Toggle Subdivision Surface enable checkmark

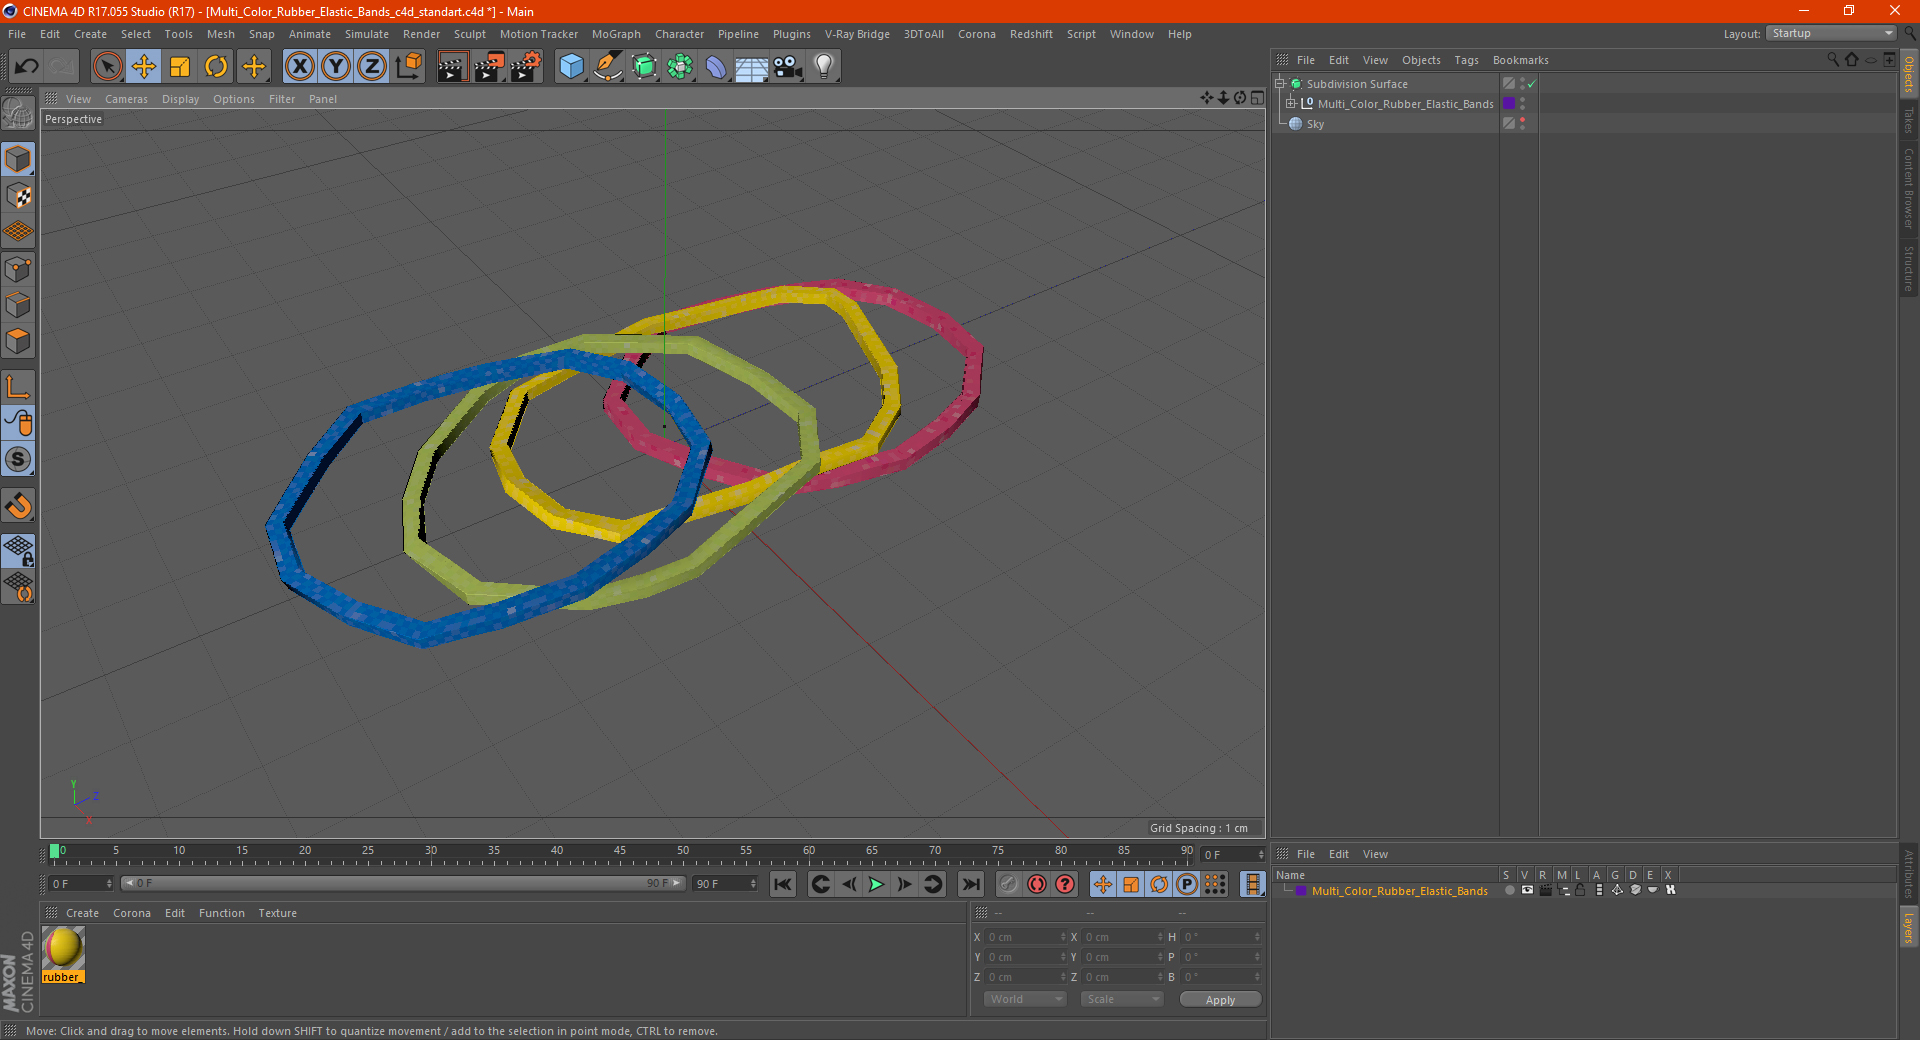click(x=1531, y=84)
